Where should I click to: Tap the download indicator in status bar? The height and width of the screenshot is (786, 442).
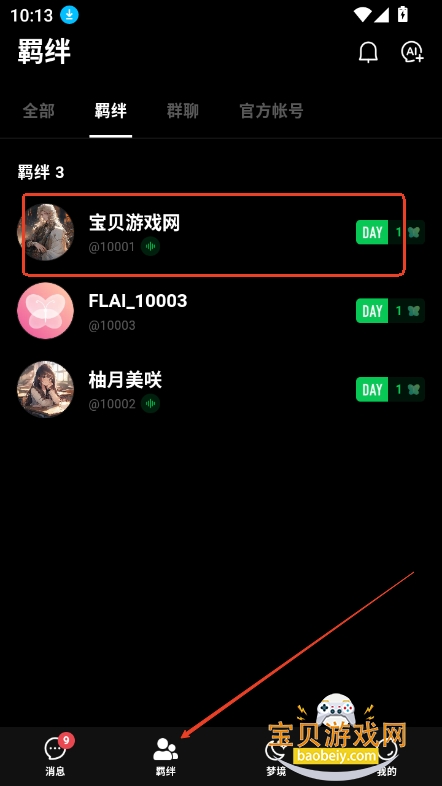[69, 15]
